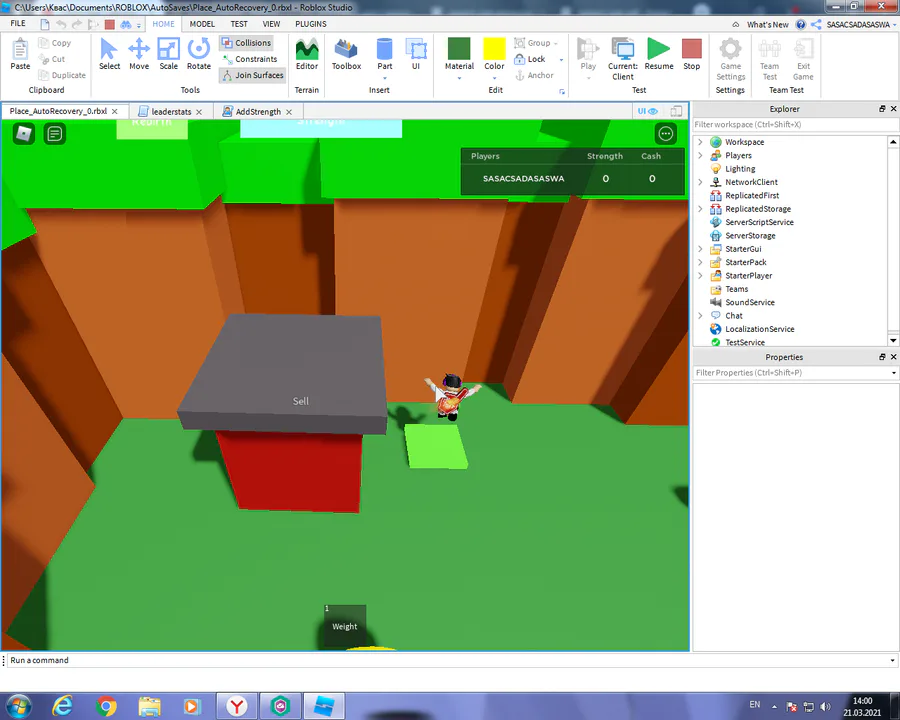Resume the running test

click(x=658, y=54)
